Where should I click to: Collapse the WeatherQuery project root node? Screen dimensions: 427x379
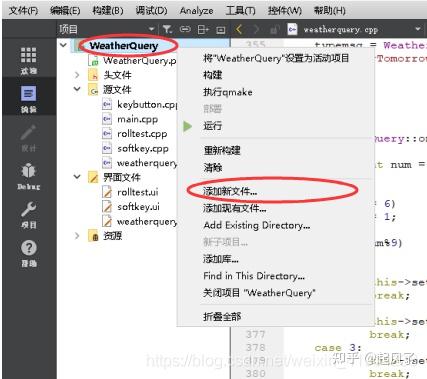63,45
